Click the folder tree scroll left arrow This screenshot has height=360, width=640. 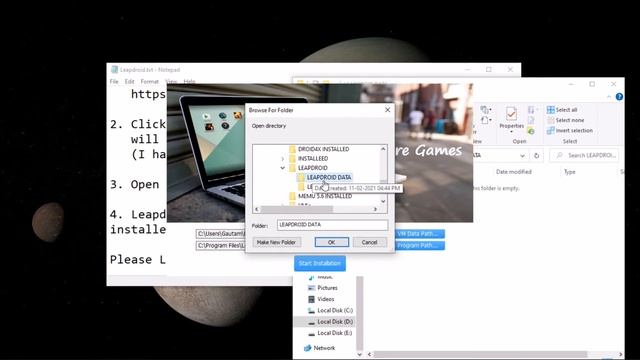click(x=256, y=209)
